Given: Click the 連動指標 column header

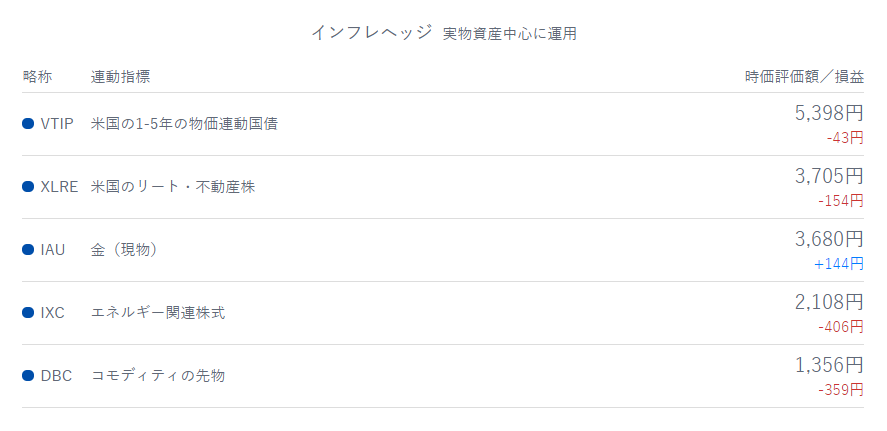Looking at the screenshot, I should coord(121,77).
